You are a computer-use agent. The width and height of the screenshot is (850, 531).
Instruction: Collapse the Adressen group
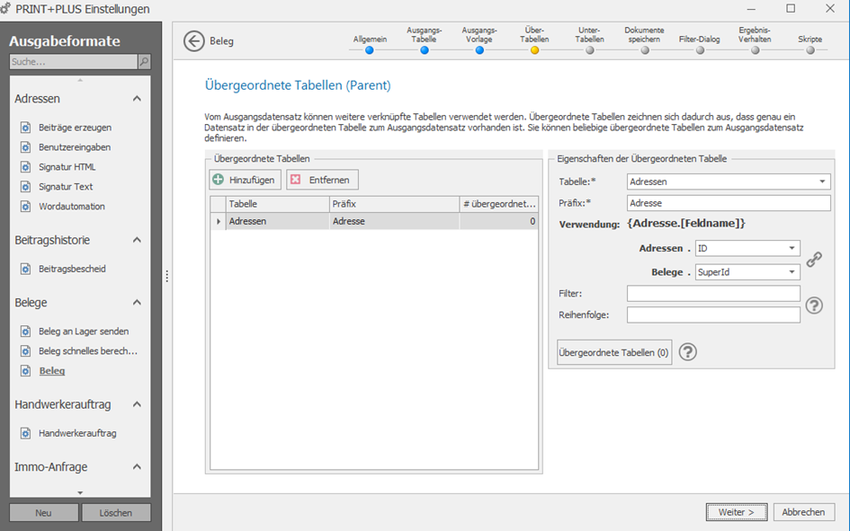137,99
